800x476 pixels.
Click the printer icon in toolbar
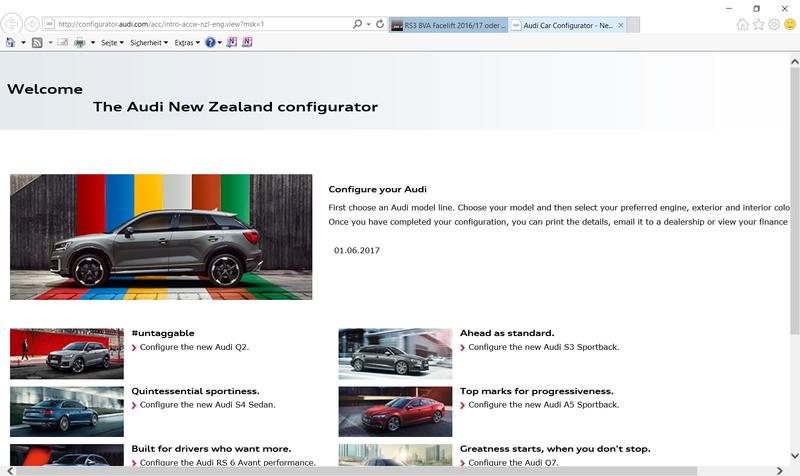coord(80,43)
